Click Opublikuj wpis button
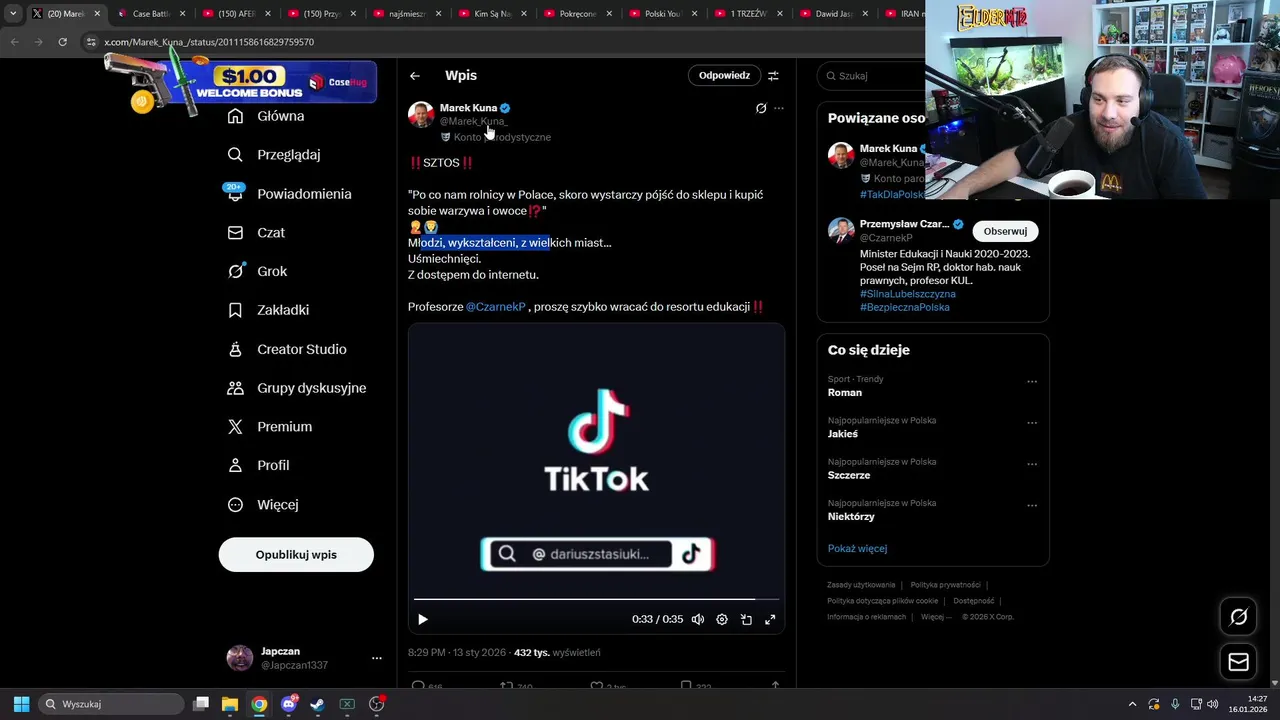 coord(296,555)
